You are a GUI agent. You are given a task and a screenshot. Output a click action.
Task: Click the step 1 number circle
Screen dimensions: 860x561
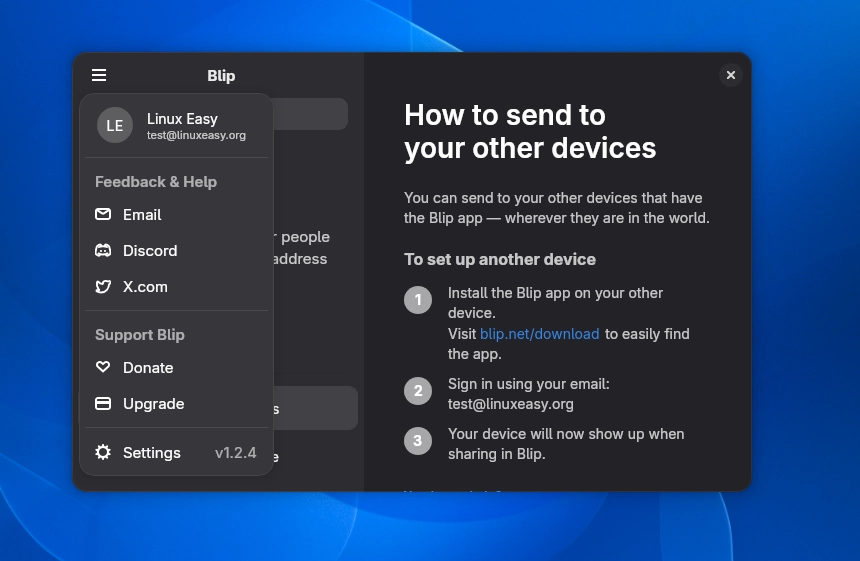(418, 300)
